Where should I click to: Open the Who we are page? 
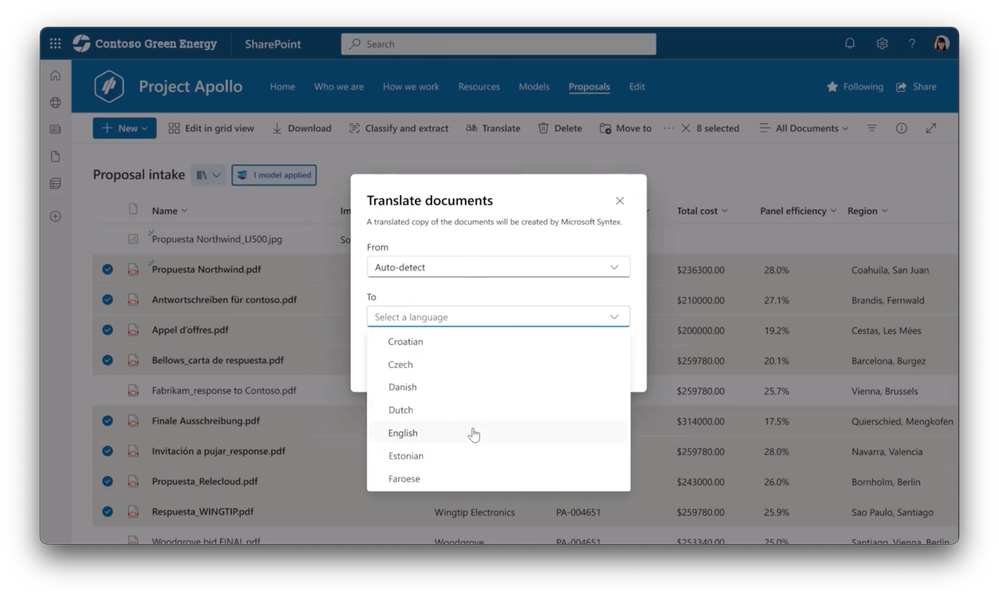[x=339, y=87]
